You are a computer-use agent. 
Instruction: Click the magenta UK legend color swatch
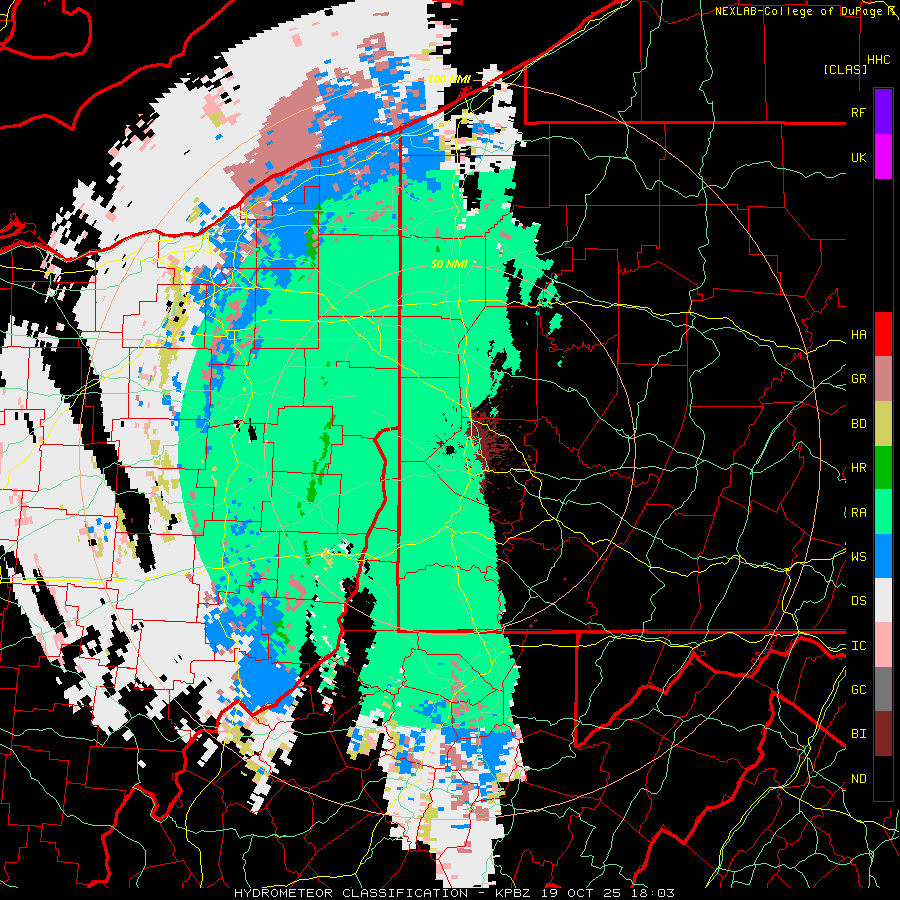tap(883, 157)
